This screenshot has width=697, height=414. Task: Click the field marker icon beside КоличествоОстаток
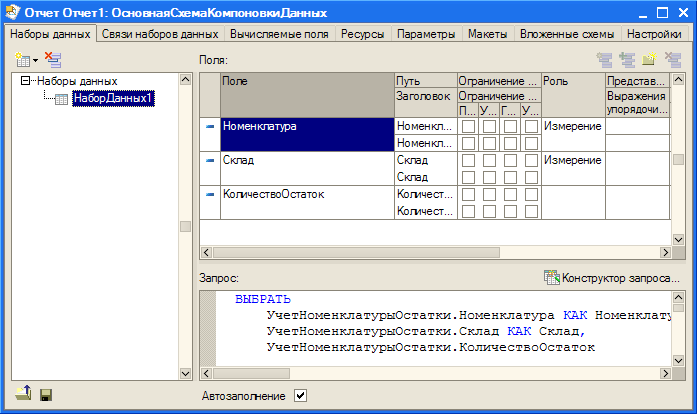click(210, 194)
